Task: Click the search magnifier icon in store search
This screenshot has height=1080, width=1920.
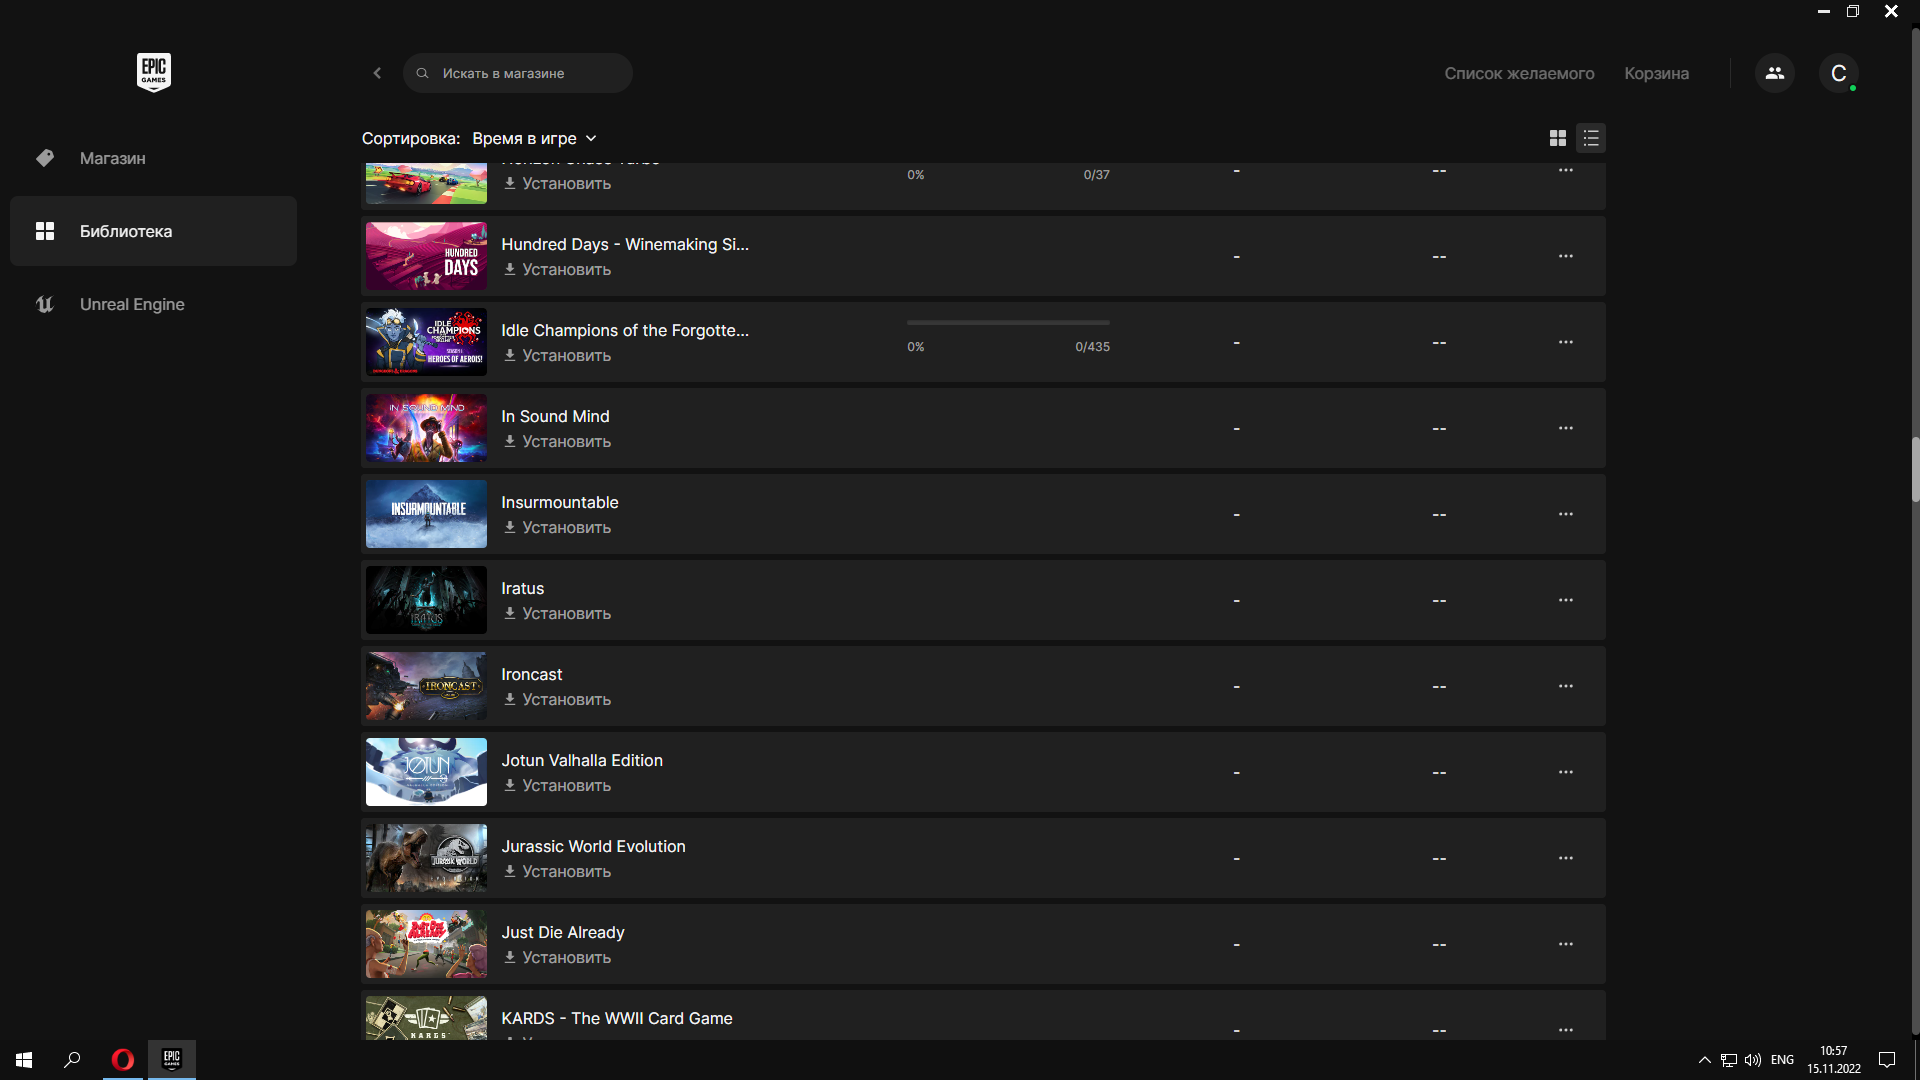Action: tap(423, 73)
